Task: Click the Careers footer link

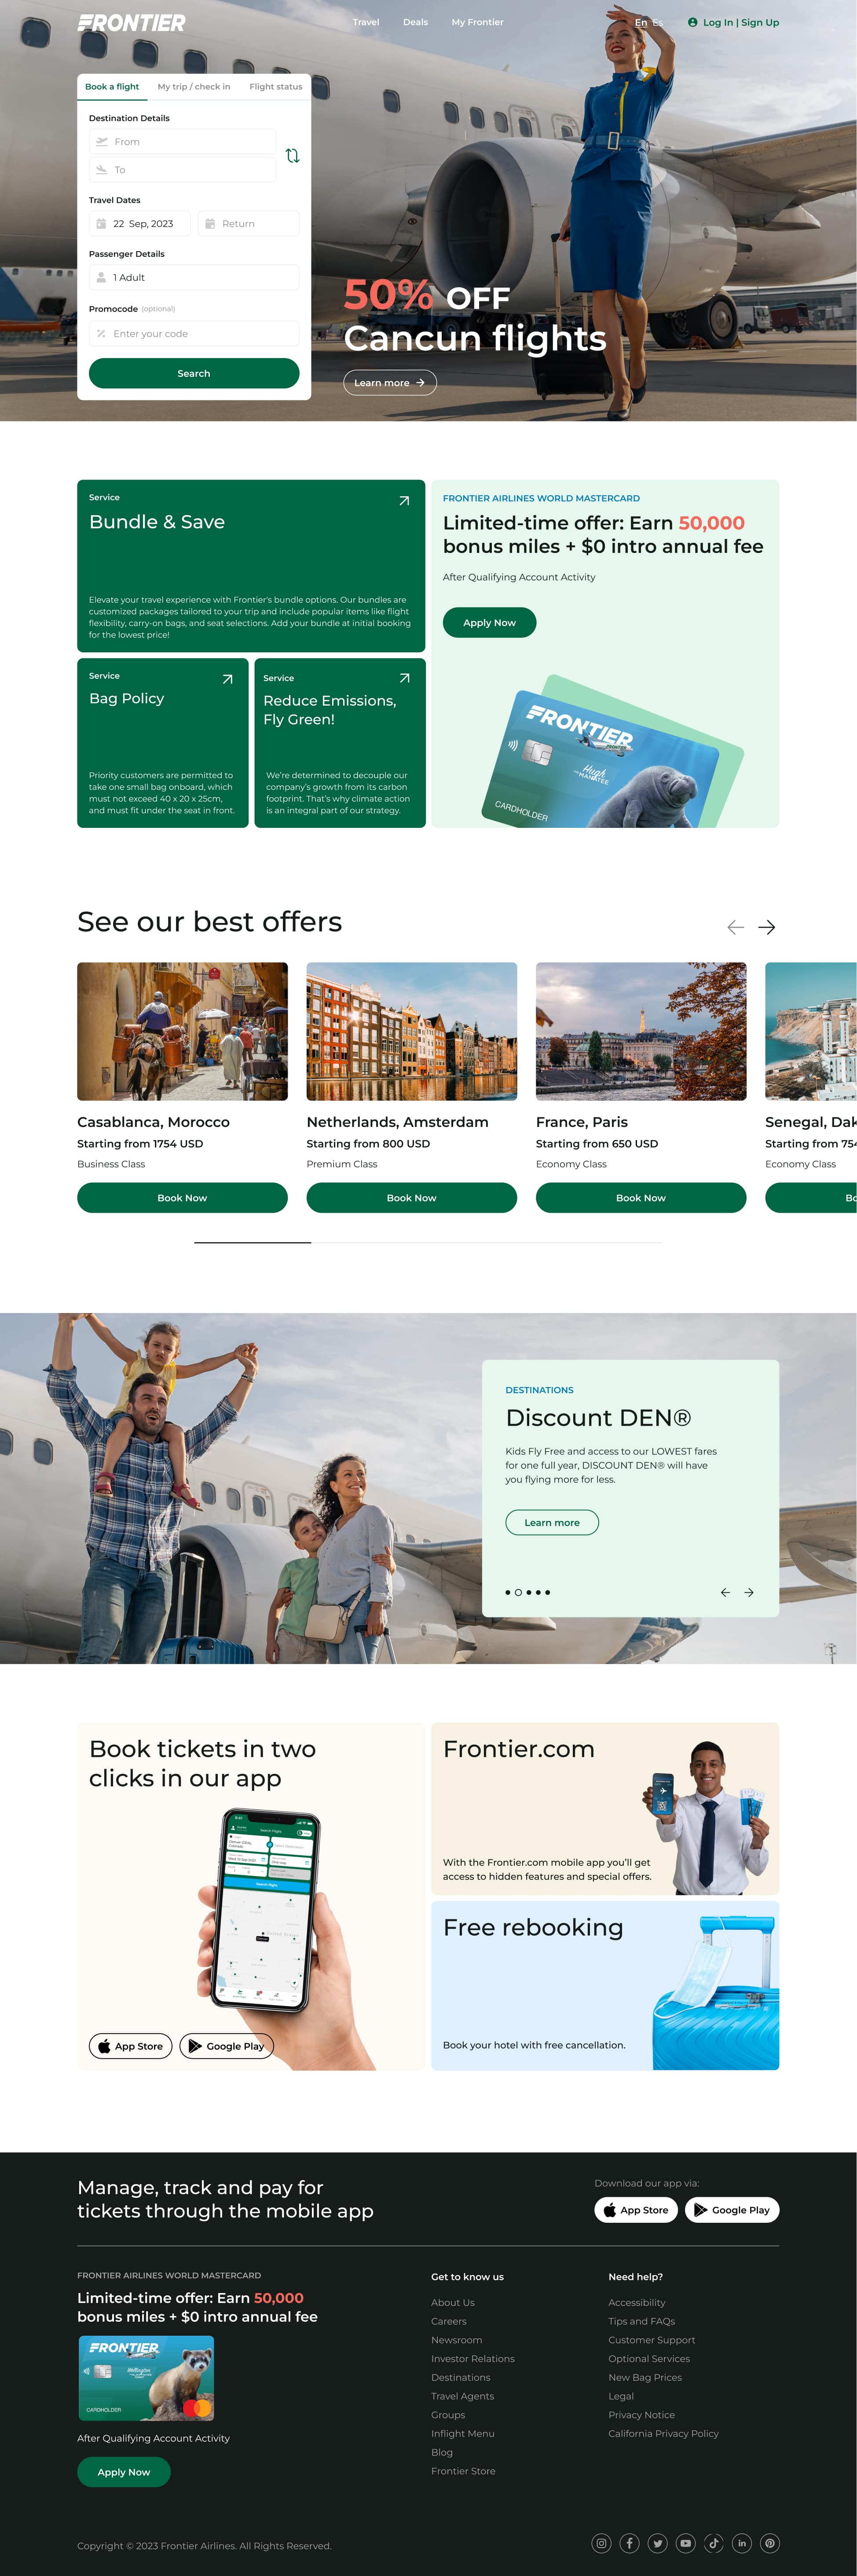Action: point(449,2321)
